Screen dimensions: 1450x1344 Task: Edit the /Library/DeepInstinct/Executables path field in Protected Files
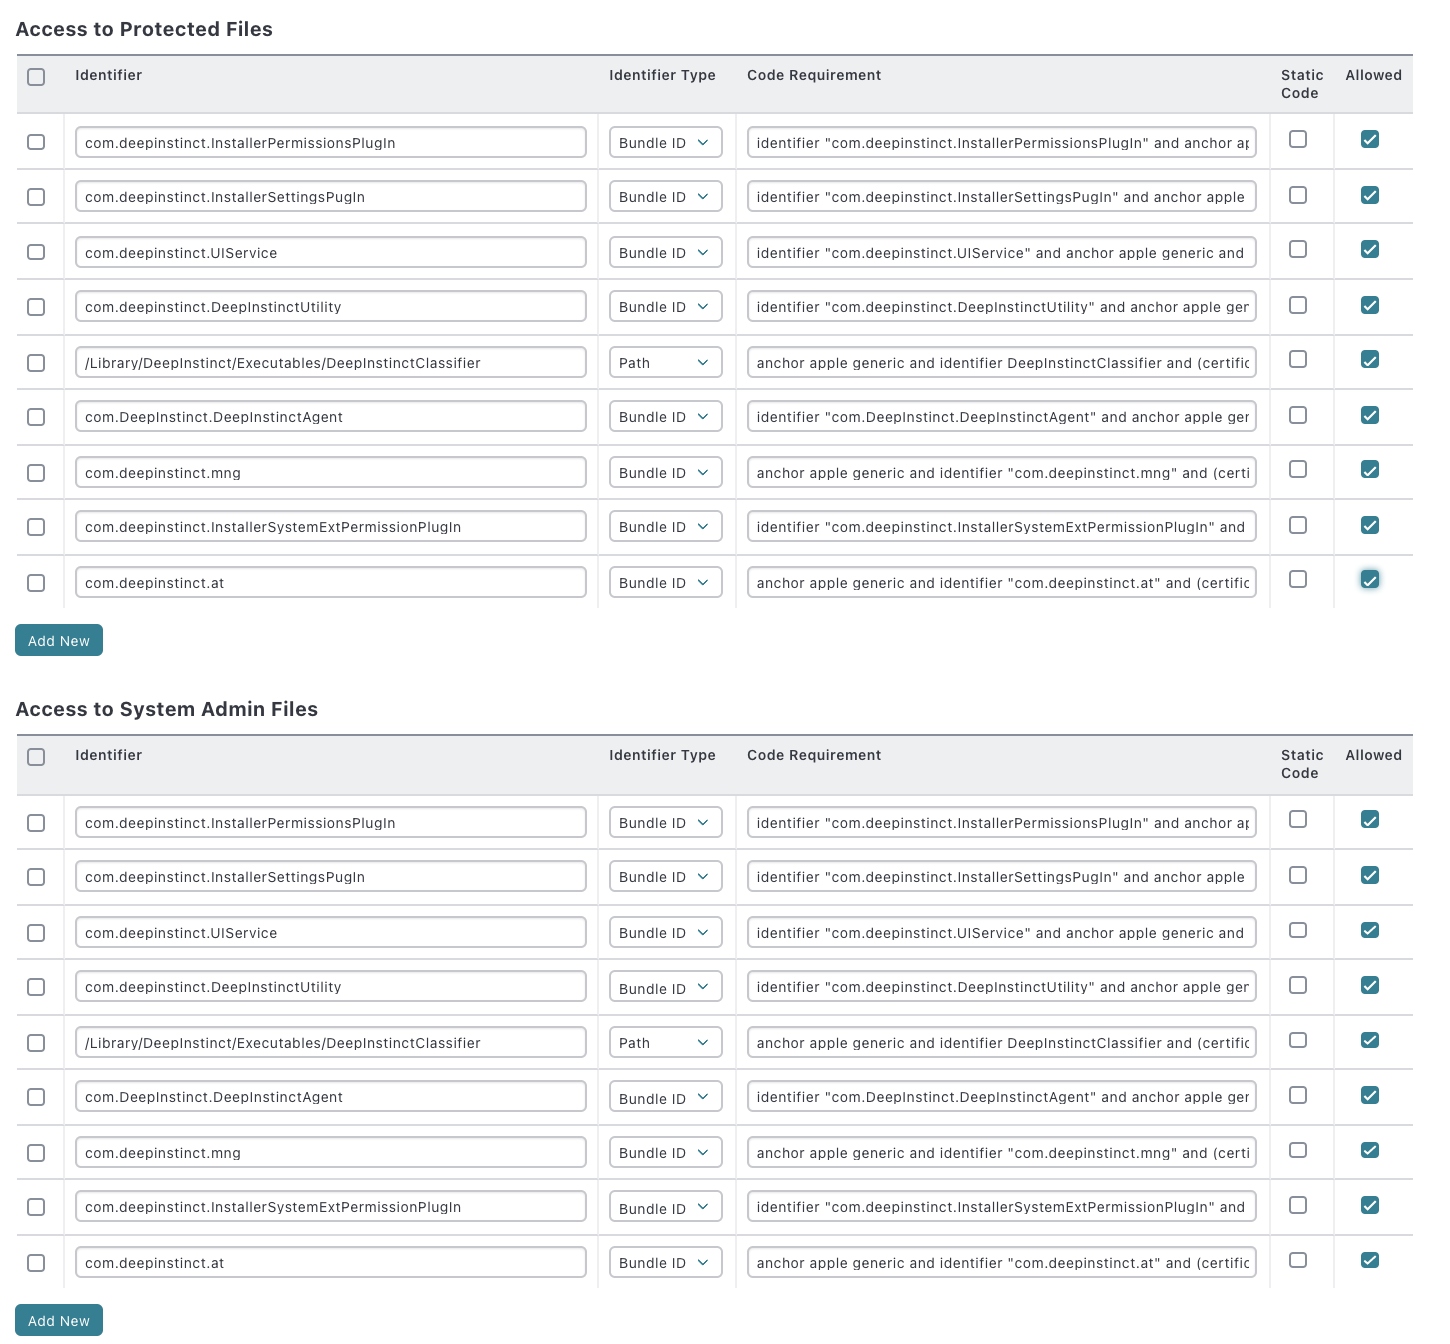point(330,362)
